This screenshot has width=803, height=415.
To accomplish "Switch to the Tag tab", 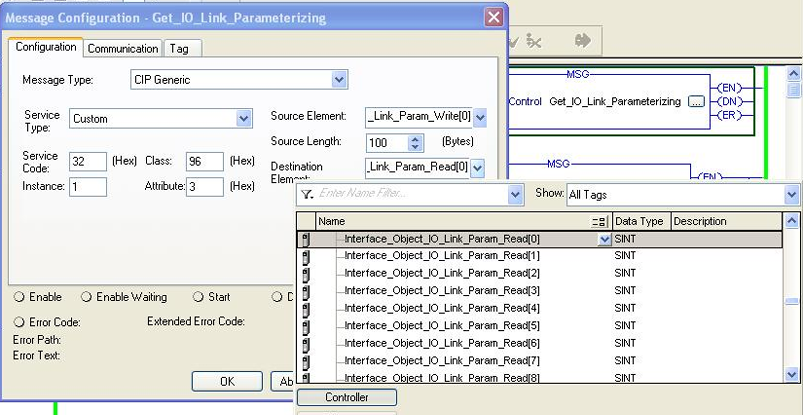I will [179, 48].
